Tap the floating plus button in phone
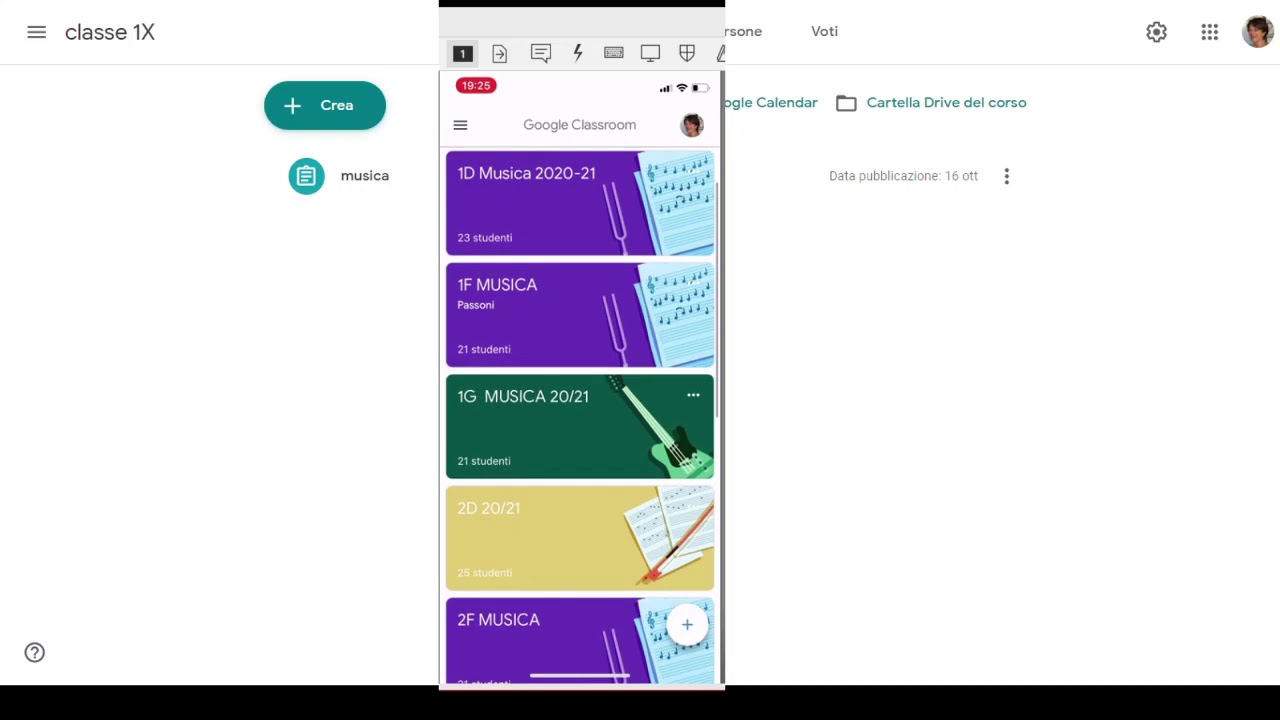Viewport: 1280px width, 720px height. tap(687, 626)
